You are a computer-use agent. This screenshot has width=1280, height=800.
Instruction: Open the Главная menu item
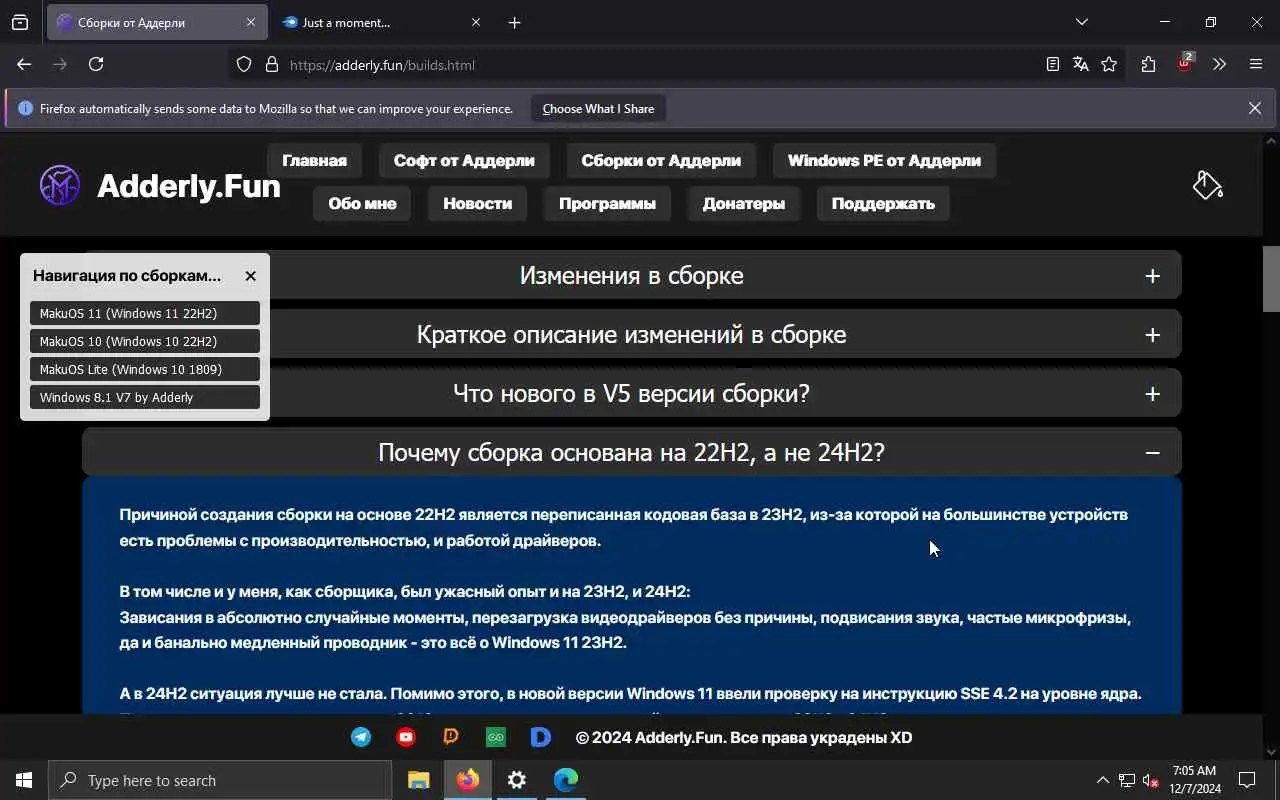pyautogui.click(x=314, y=160)
